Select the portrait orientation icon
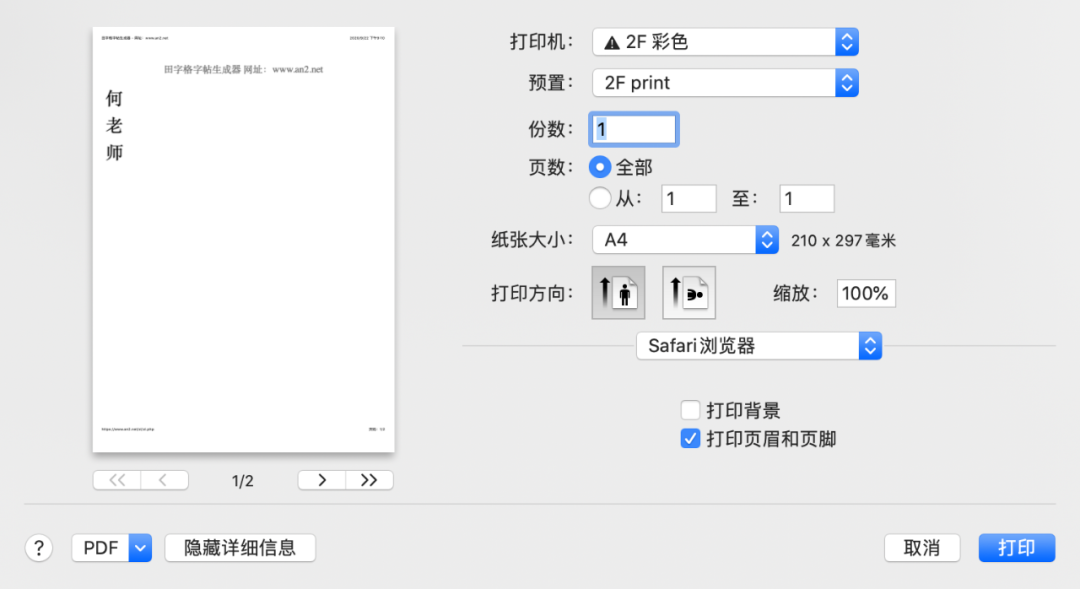Screen dimensions: 1080x589 click(618, 292)
